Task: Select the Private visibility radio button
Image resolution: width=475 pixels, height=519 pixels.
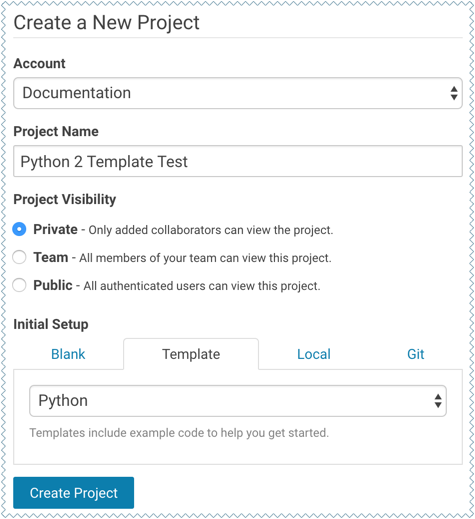Action: 19,229
